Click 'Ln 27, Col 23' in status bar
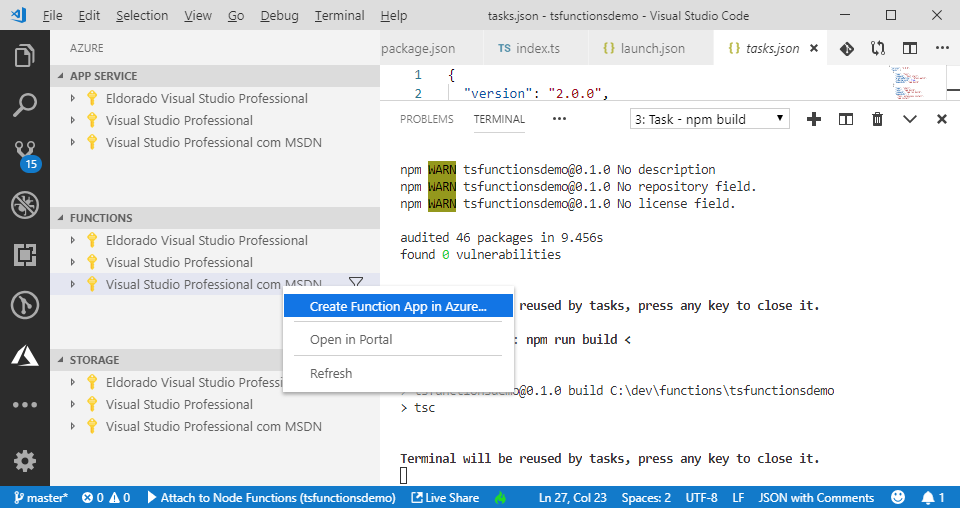 572,498
